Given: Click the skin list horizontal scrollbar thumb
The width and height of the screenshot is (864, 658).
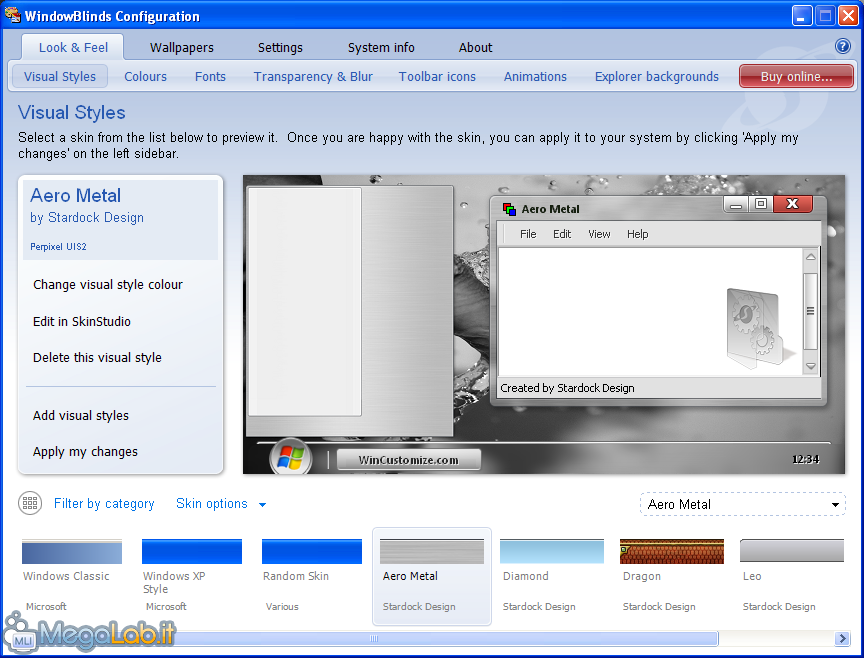Looking at the screenshot, I should [x=375, y=638].
